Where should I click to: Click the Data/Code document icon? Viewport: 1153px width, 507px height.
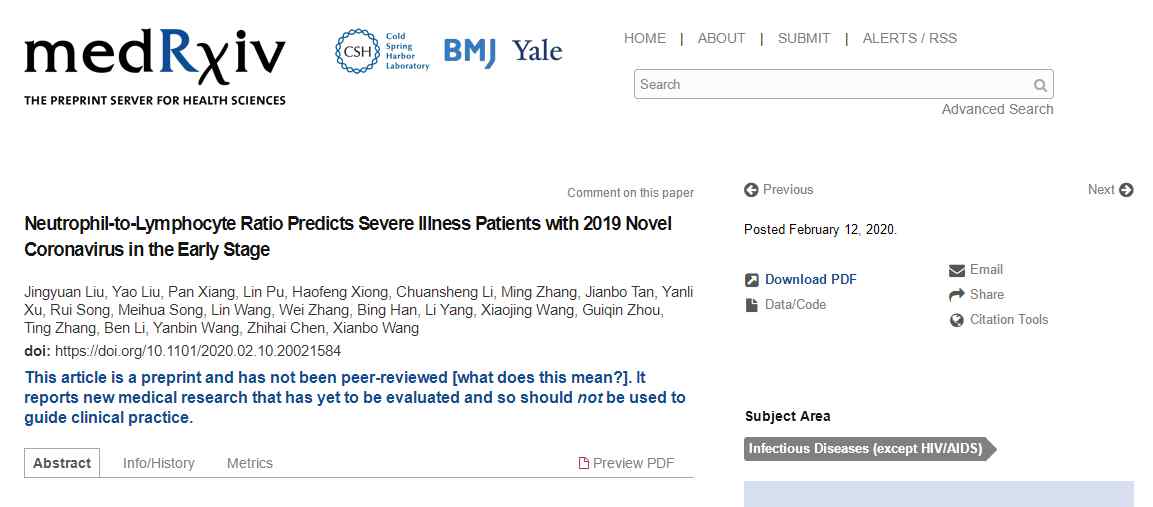click(752, 305)
